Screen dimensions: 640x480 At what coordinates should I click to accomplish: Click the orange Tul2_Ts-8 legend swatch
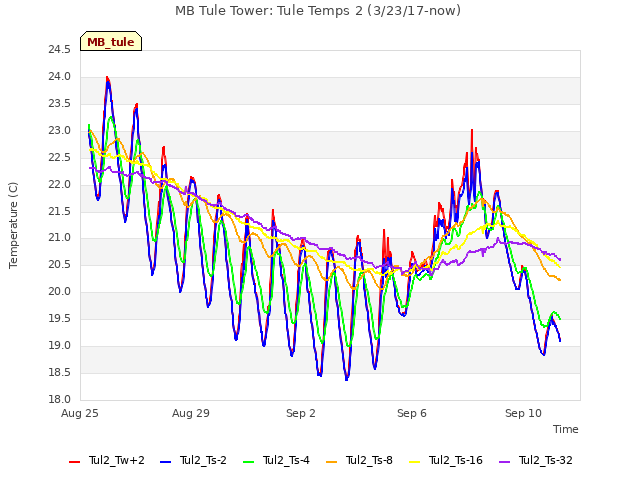[x=332, y=462]
